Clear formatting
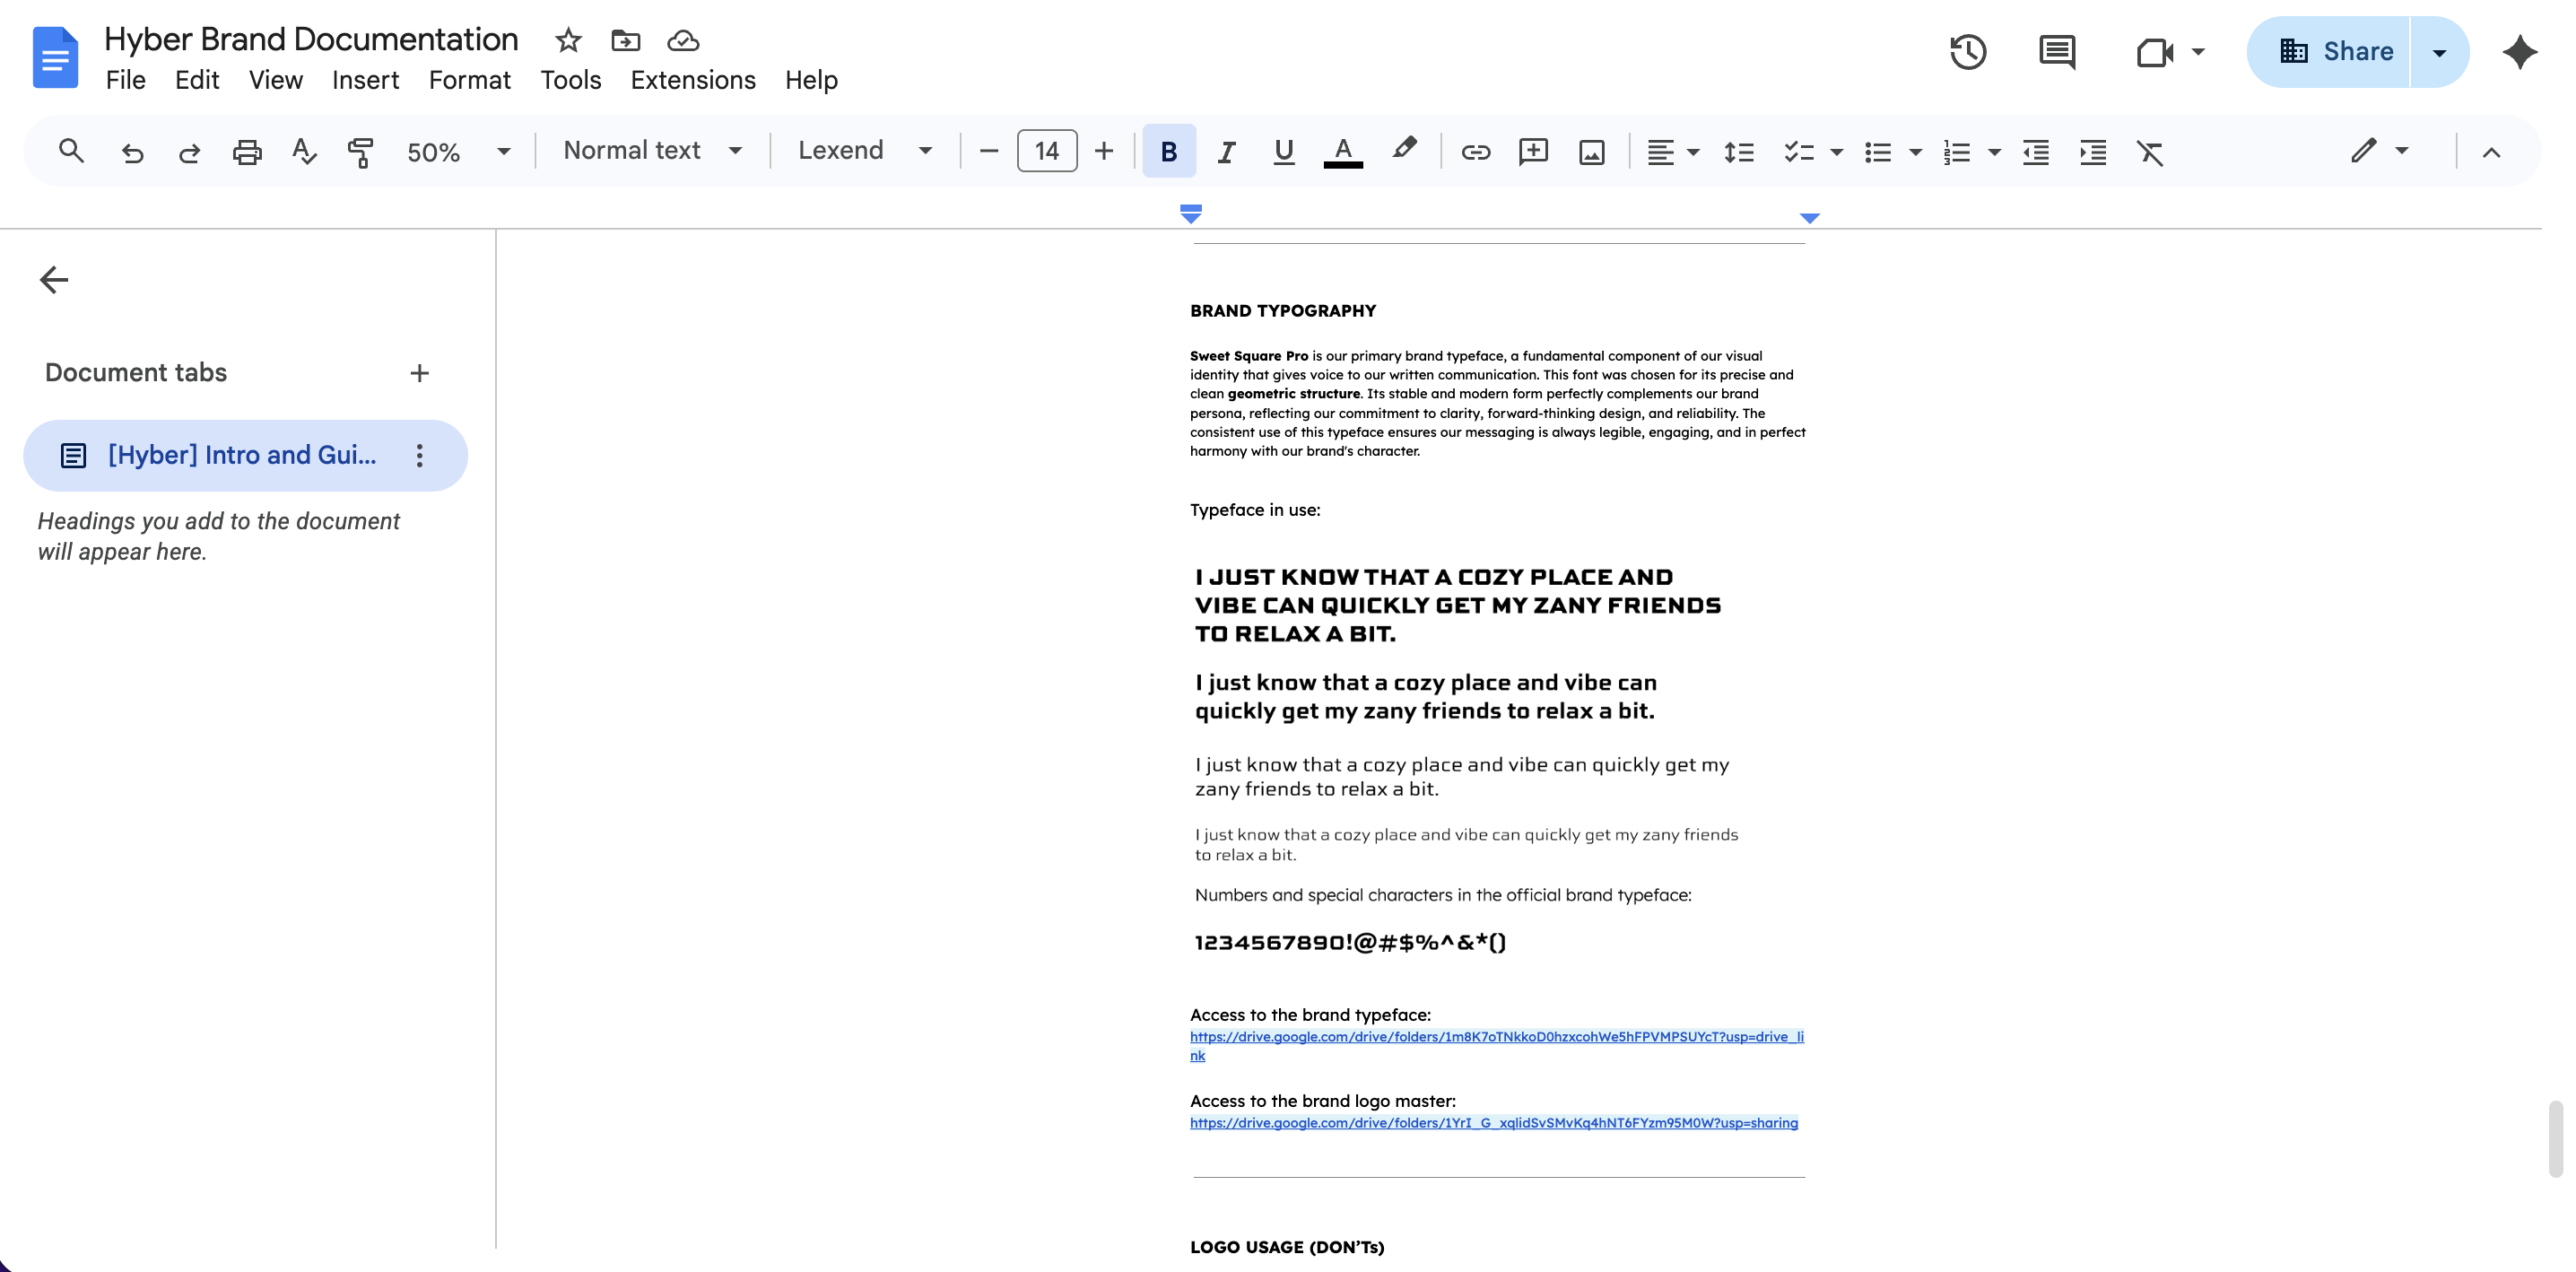 (2150, 152)
